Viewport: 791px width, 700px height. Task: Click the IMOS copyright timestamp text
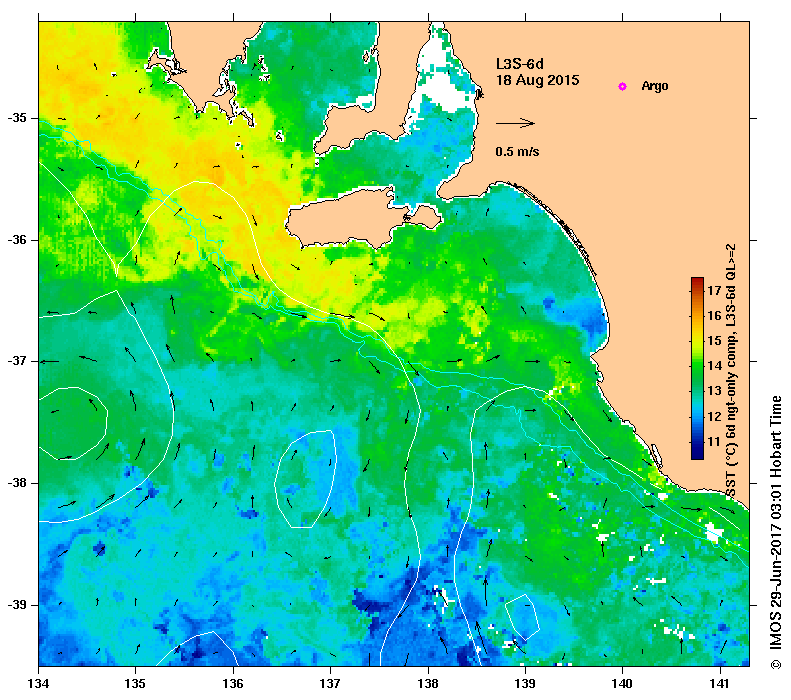775,533
